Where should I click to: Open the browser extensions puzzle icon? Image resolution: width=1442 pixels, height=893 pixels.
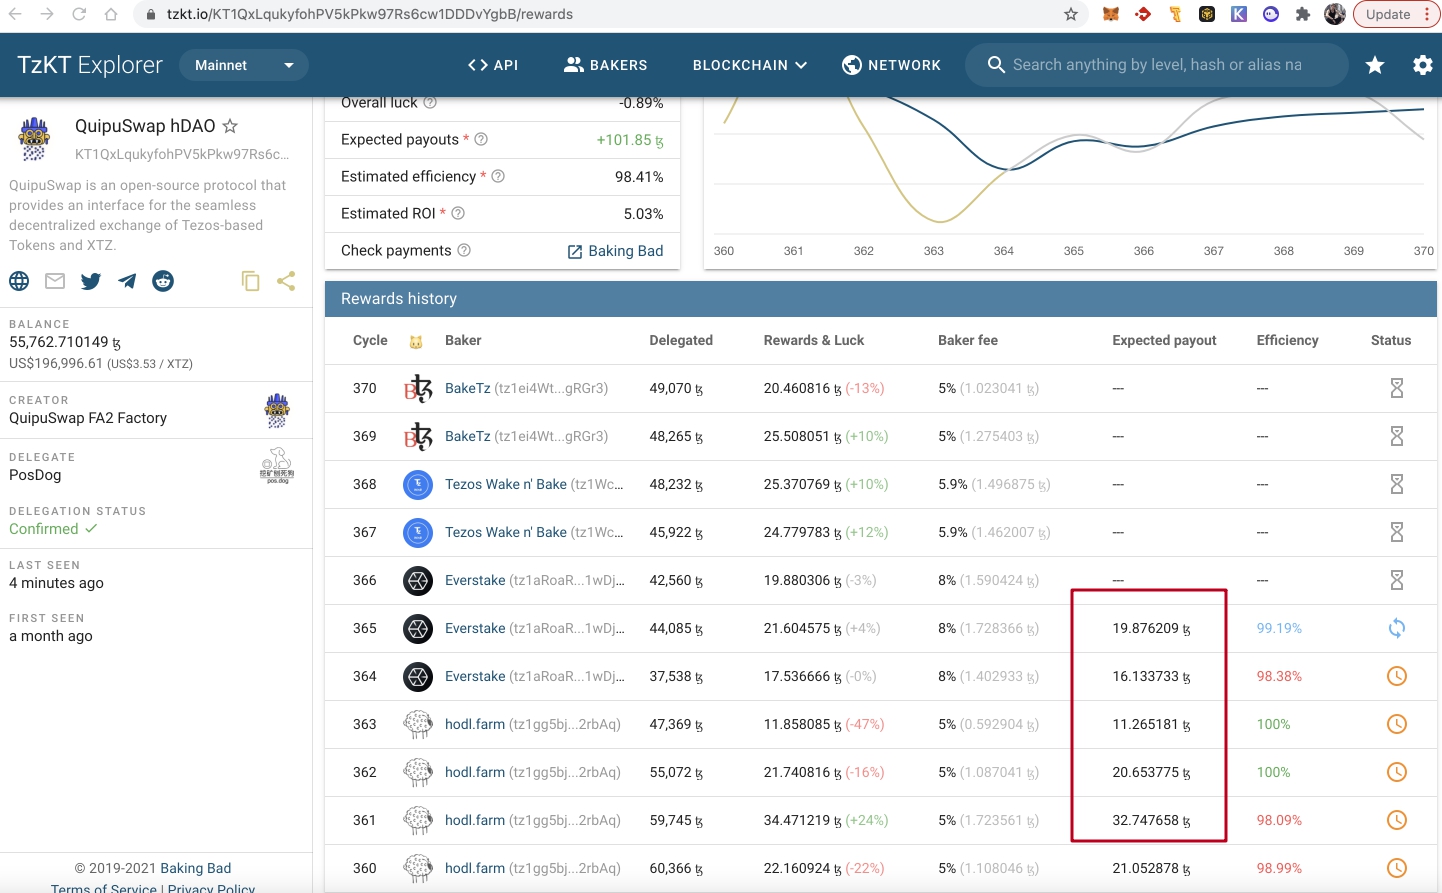[x=1302, y=14]
